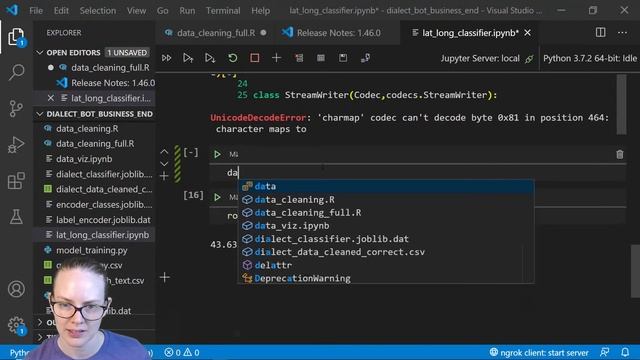Interrupt the kernel with stop button

(255, 58)
